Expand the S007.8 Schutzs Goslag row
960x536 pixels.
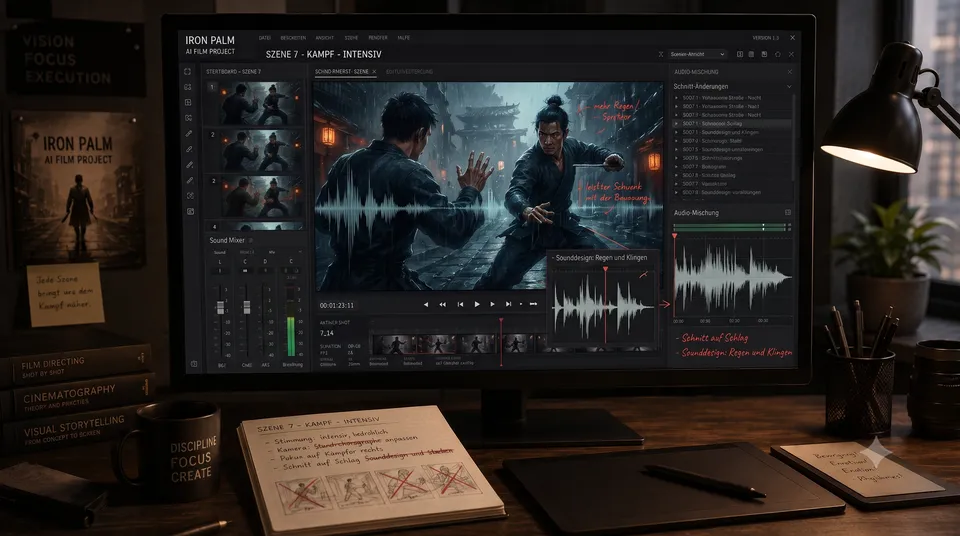tap(677, 175)
